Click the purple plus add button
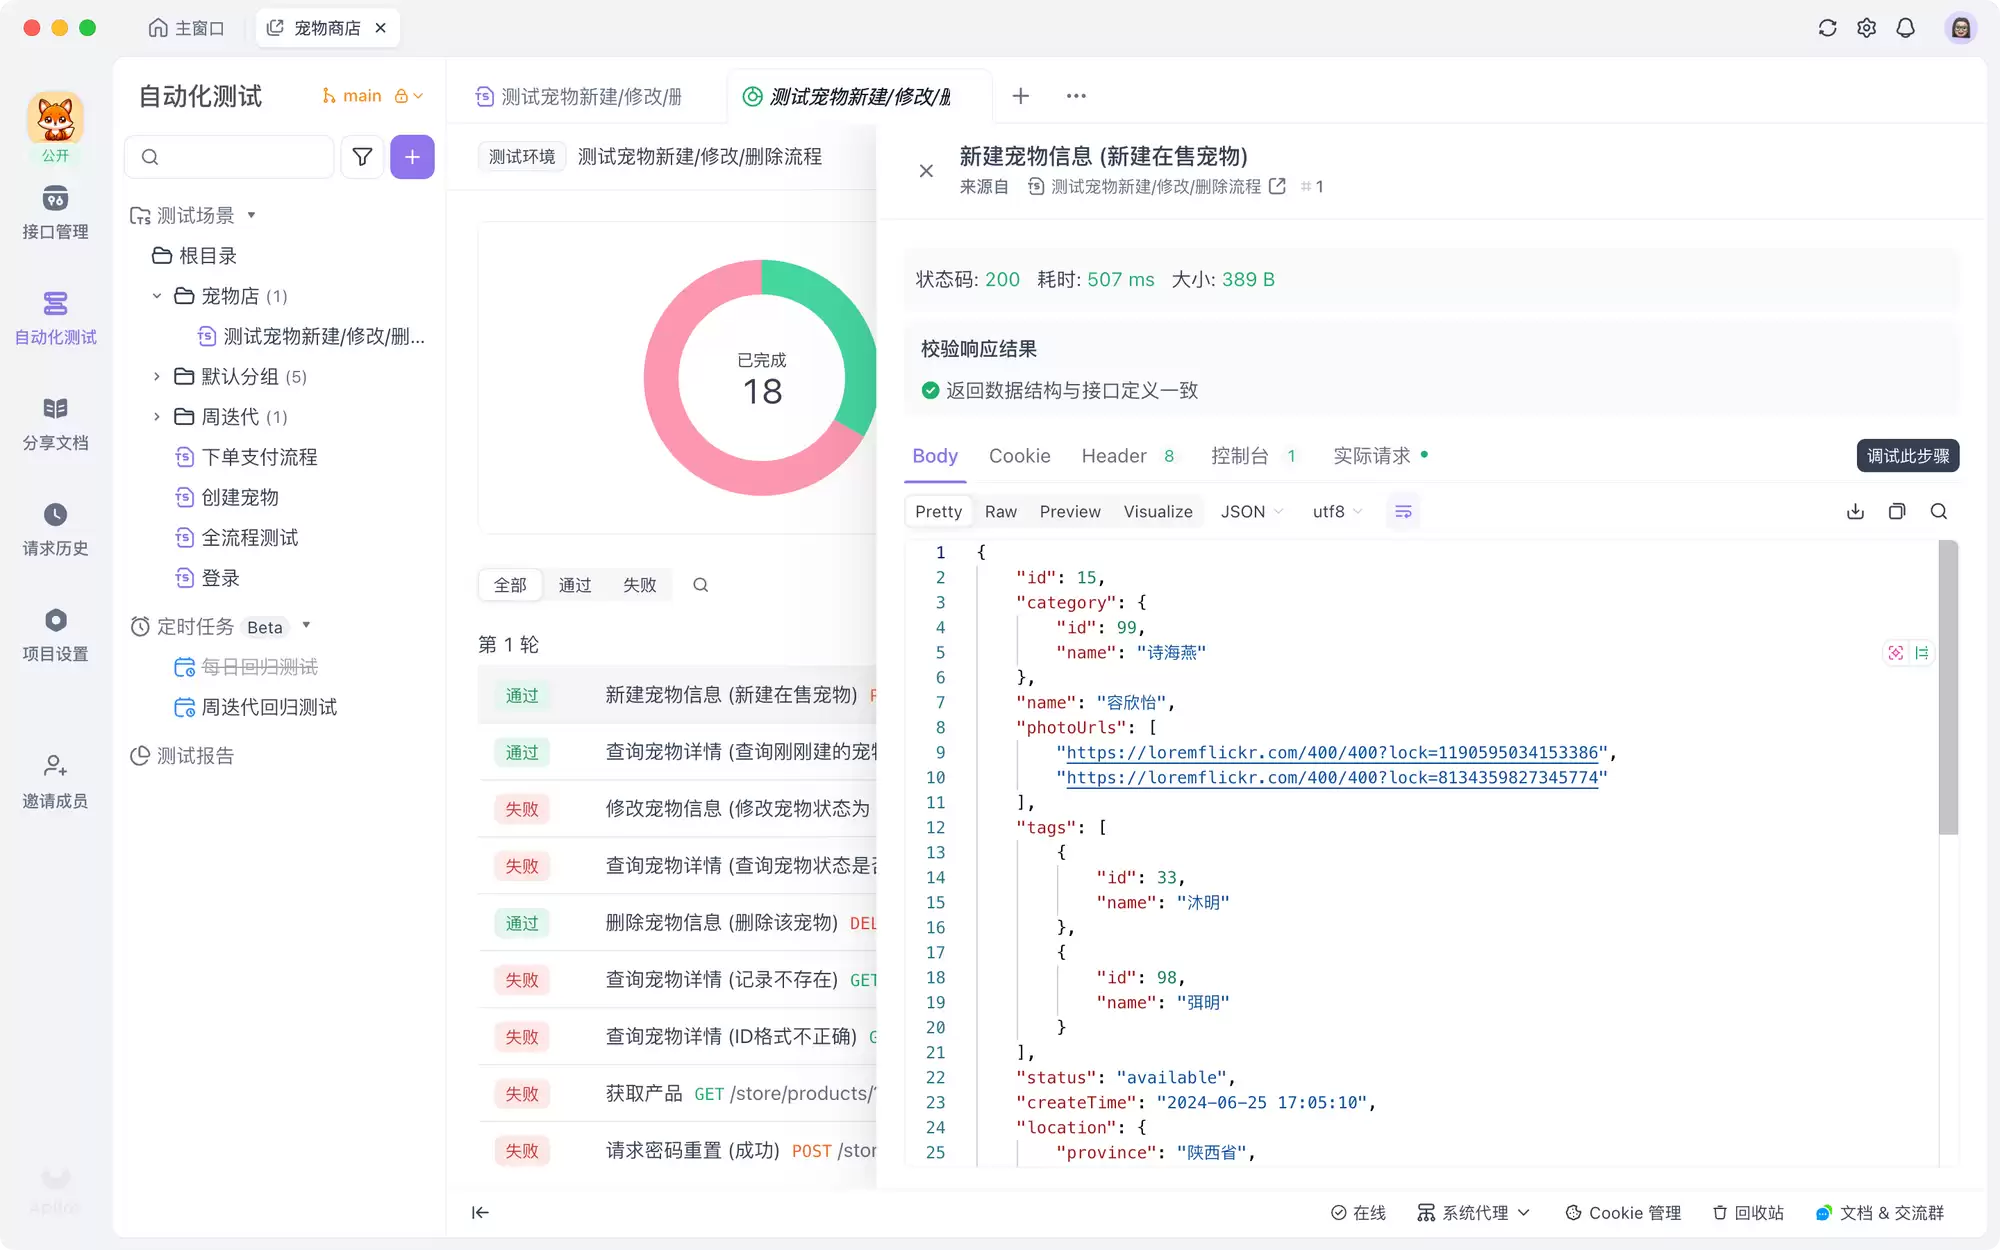Screen dimensions: 2000x1250 (x=412, y=157)
